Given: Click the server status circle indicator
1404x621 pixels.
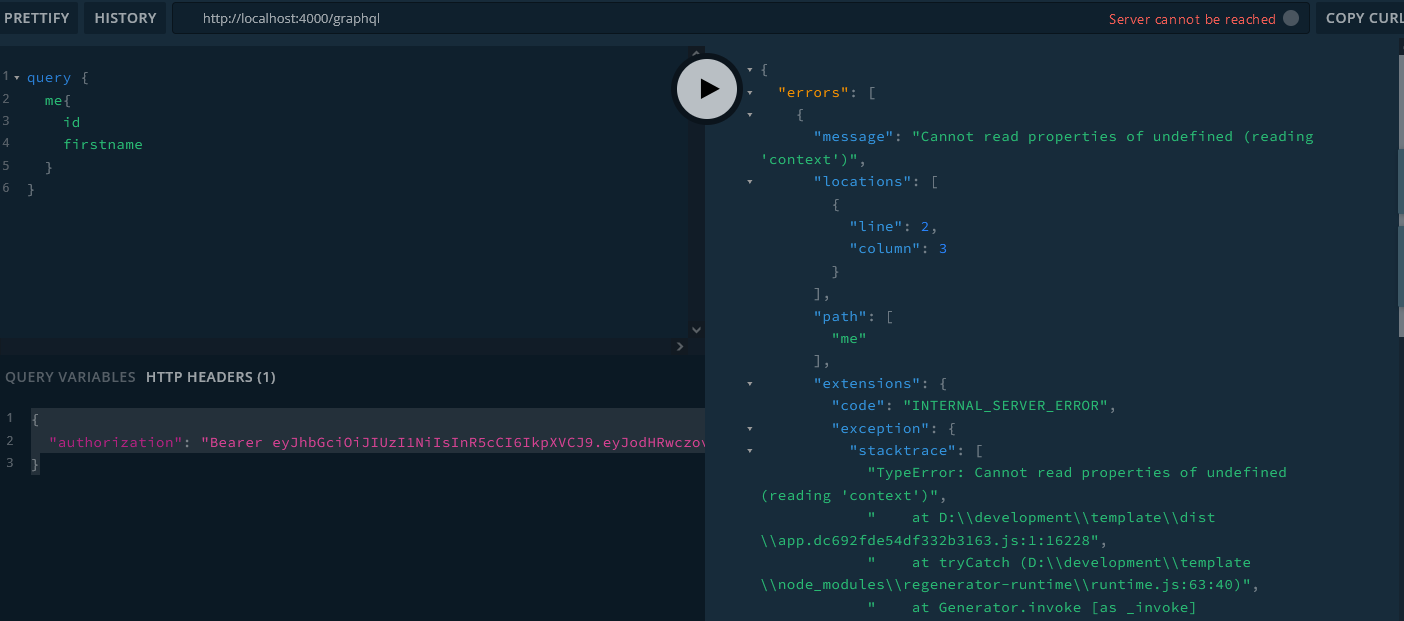Looking at the screenshot, I should click(x=1291, y=18).
